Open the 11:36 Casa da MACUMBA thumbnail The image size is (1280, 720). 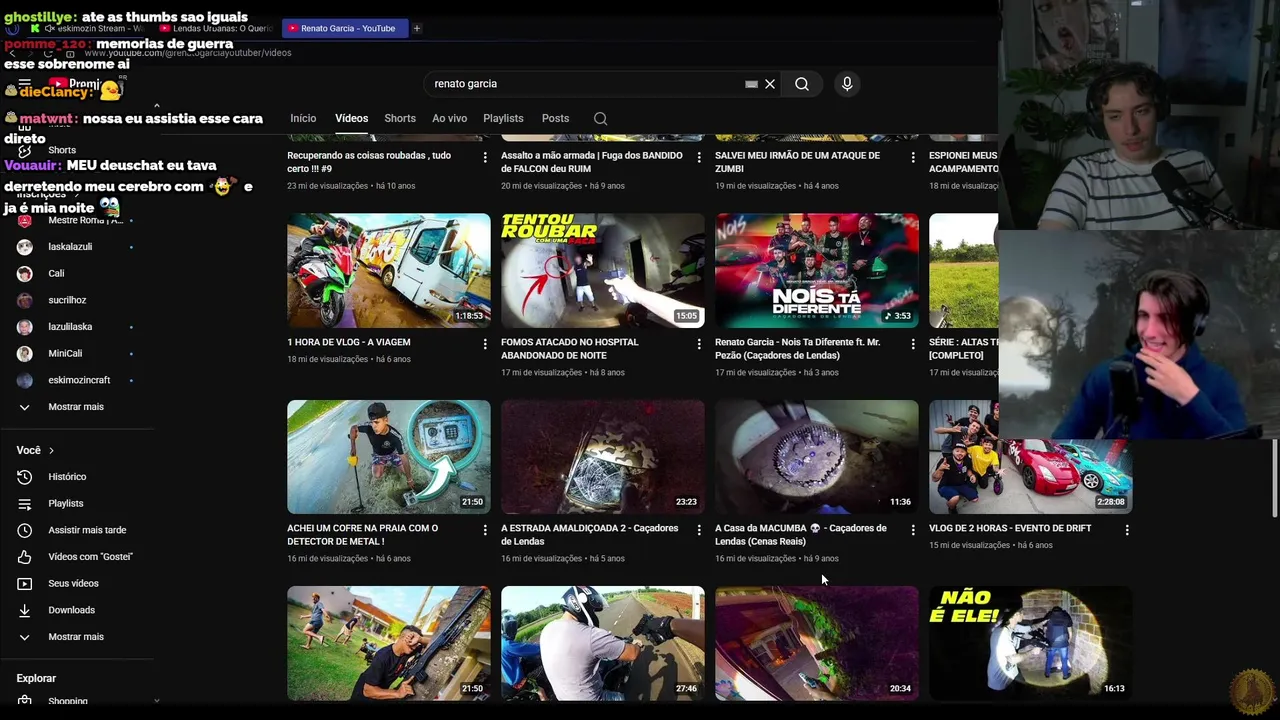(x=817, y=457)
